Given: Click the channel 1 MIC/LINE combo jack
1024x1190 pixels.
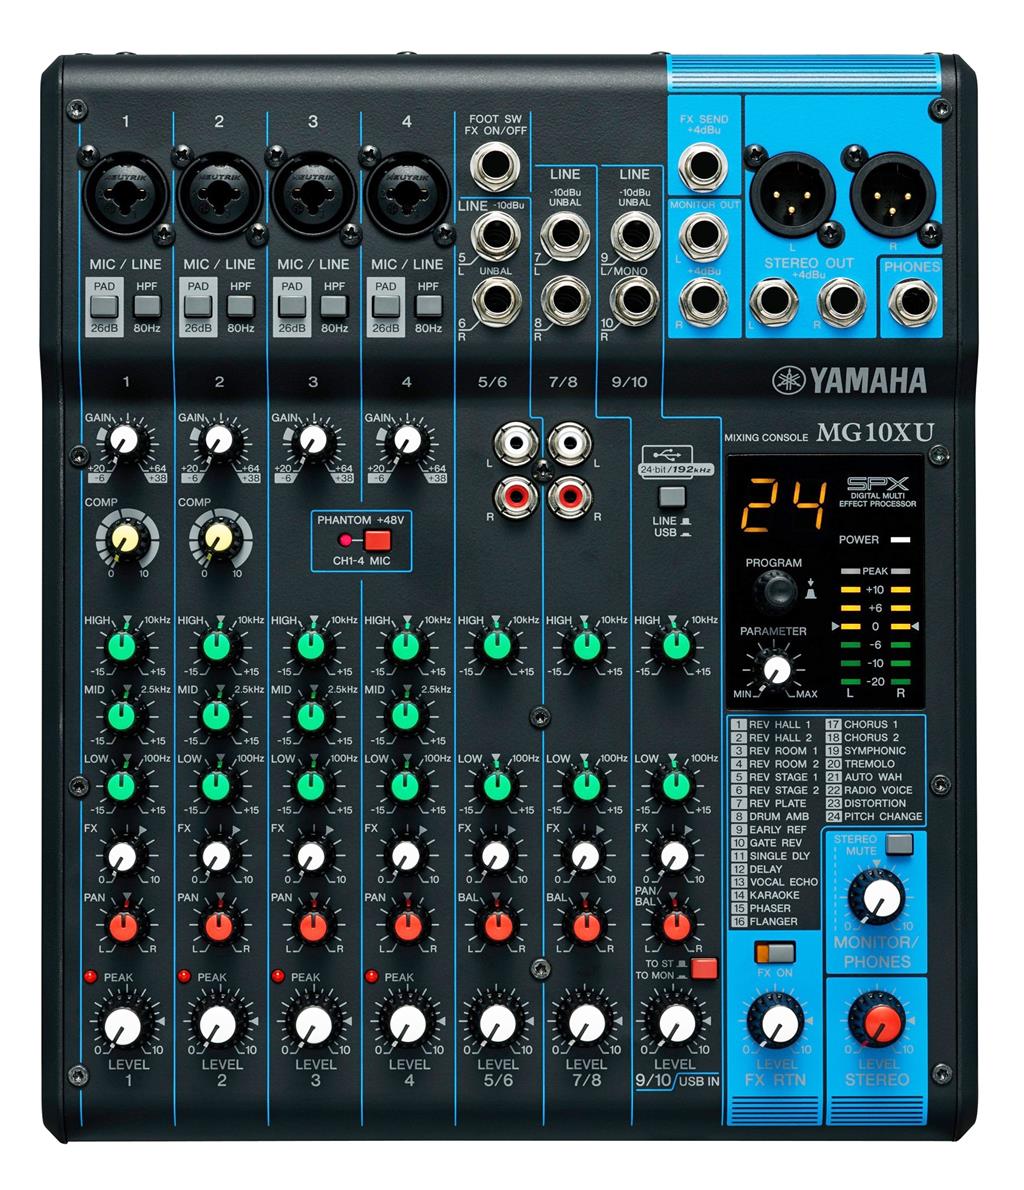Looking at the screenshot, I should coord(124,193).
